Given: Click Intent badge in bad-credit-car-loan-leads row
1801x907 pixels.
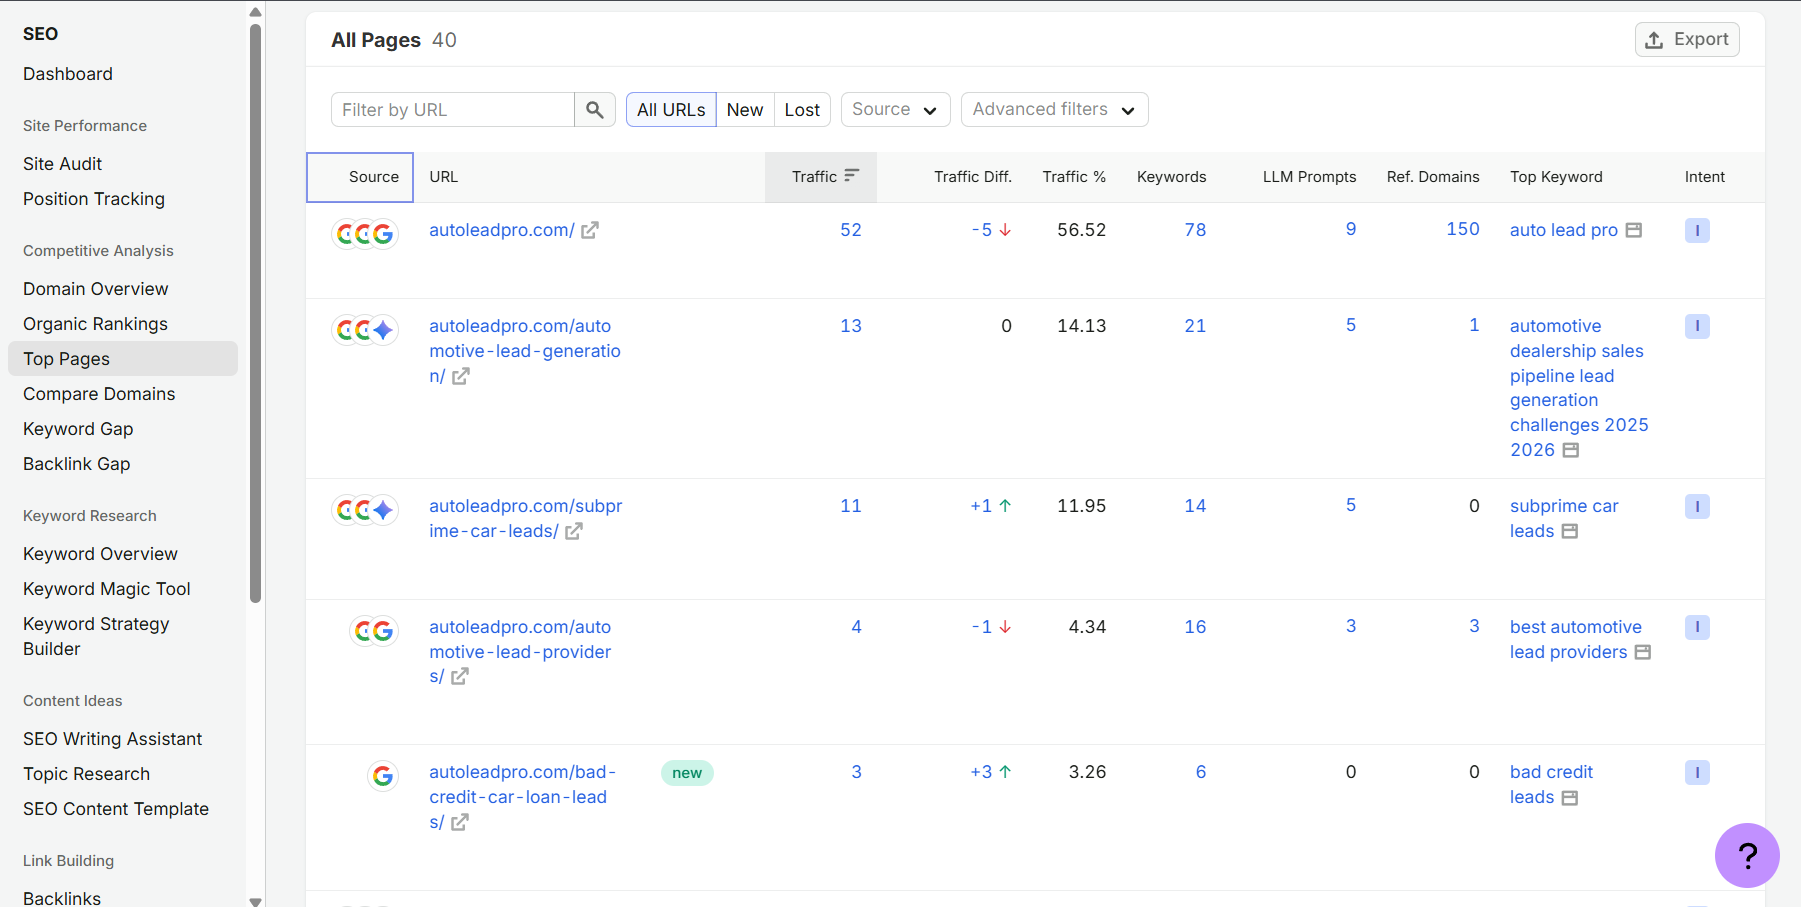Looking at the screenshot, I should [x=1697, y=772].
